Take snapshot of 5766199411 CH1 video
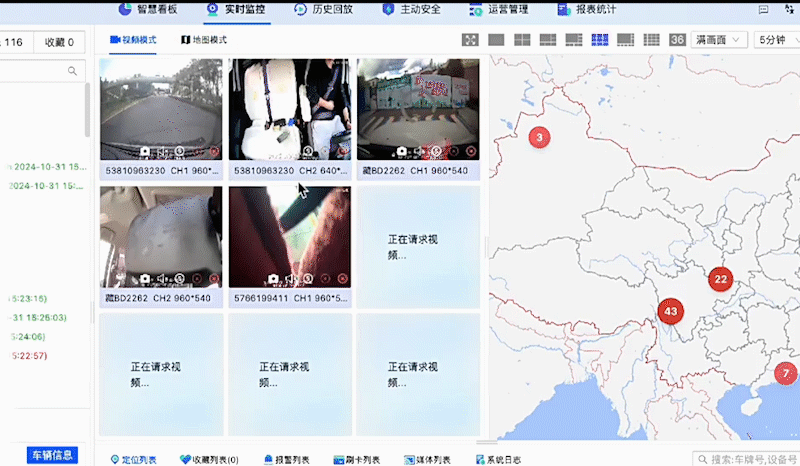 273,279
